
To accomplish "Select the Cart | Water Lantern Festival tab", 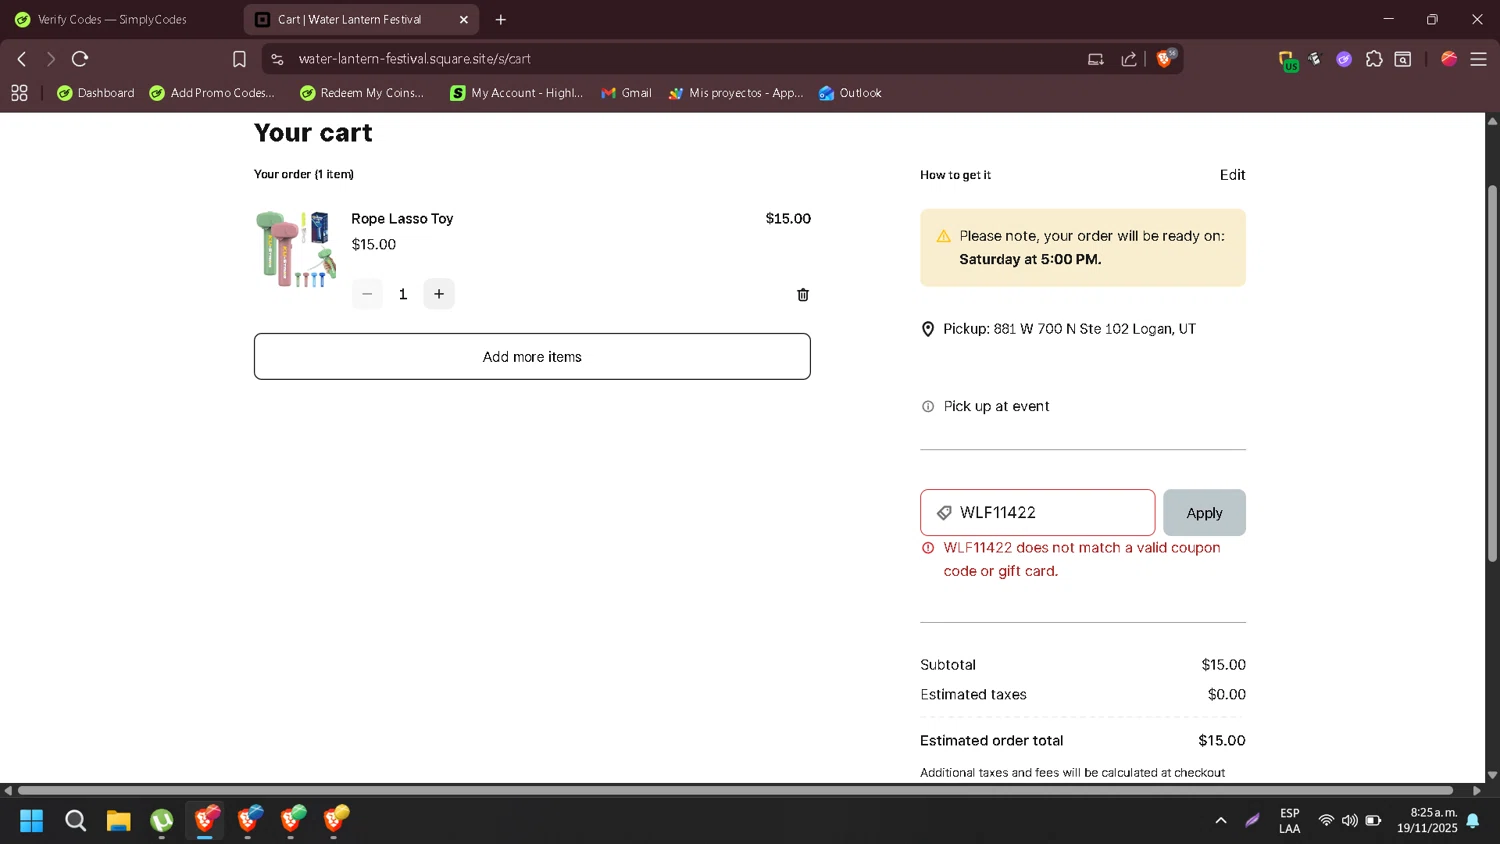I will (361, 19).
